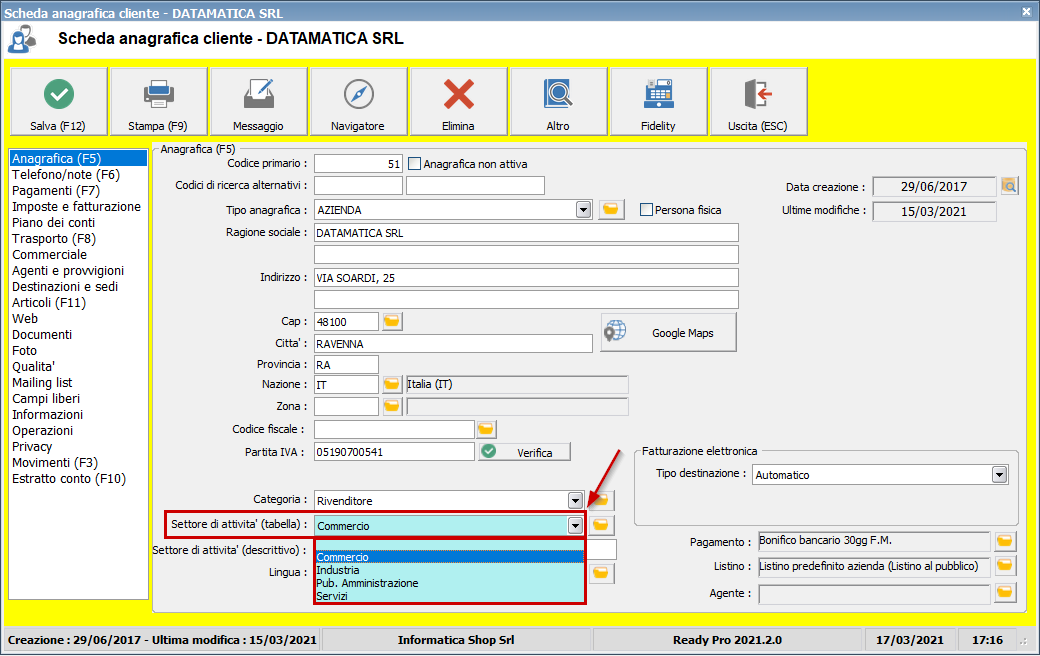Click the Provincia field showing RA
Screen dimensions: 1040x656
tap(346, 365)
